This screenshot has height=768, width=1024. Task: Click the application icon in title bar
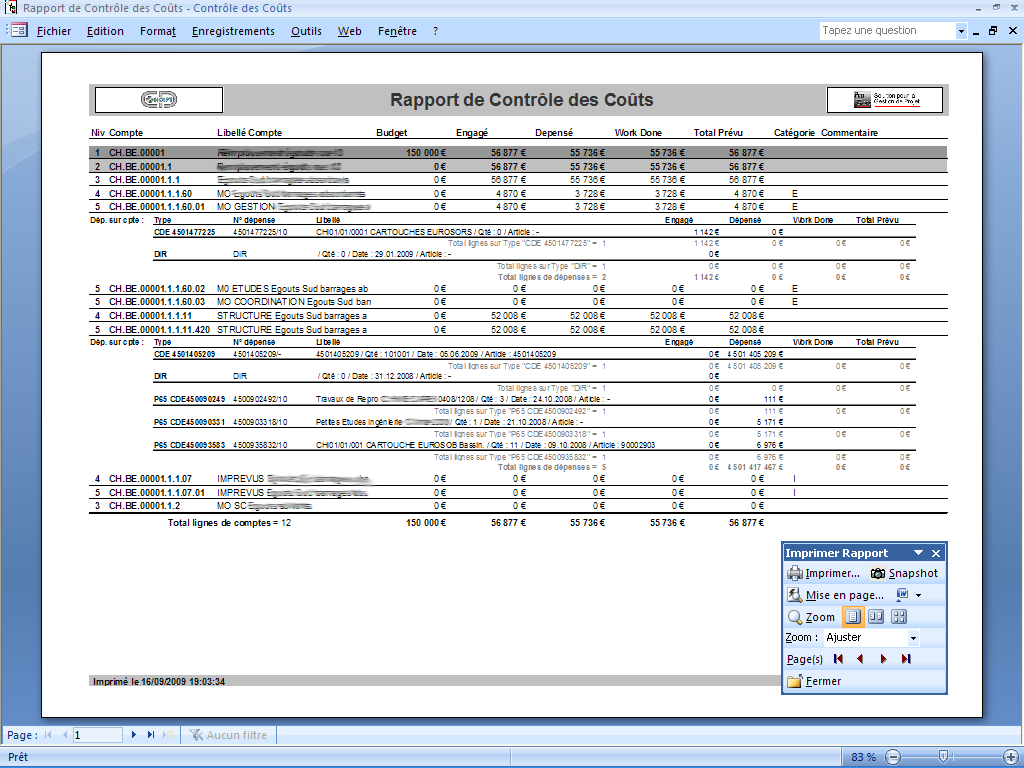10,8
